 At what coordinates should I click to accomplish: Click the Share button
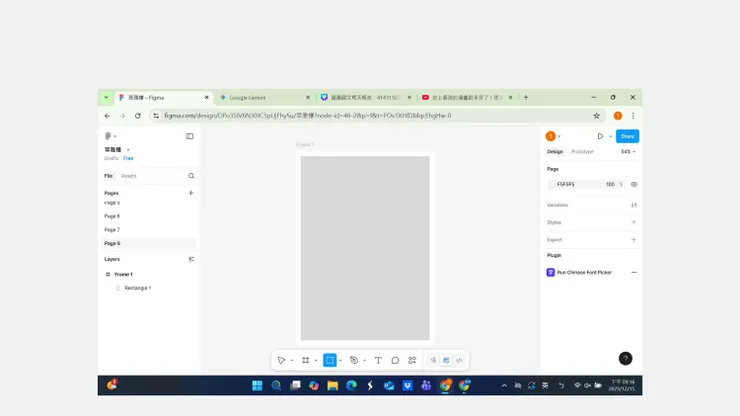pos(627,136)
